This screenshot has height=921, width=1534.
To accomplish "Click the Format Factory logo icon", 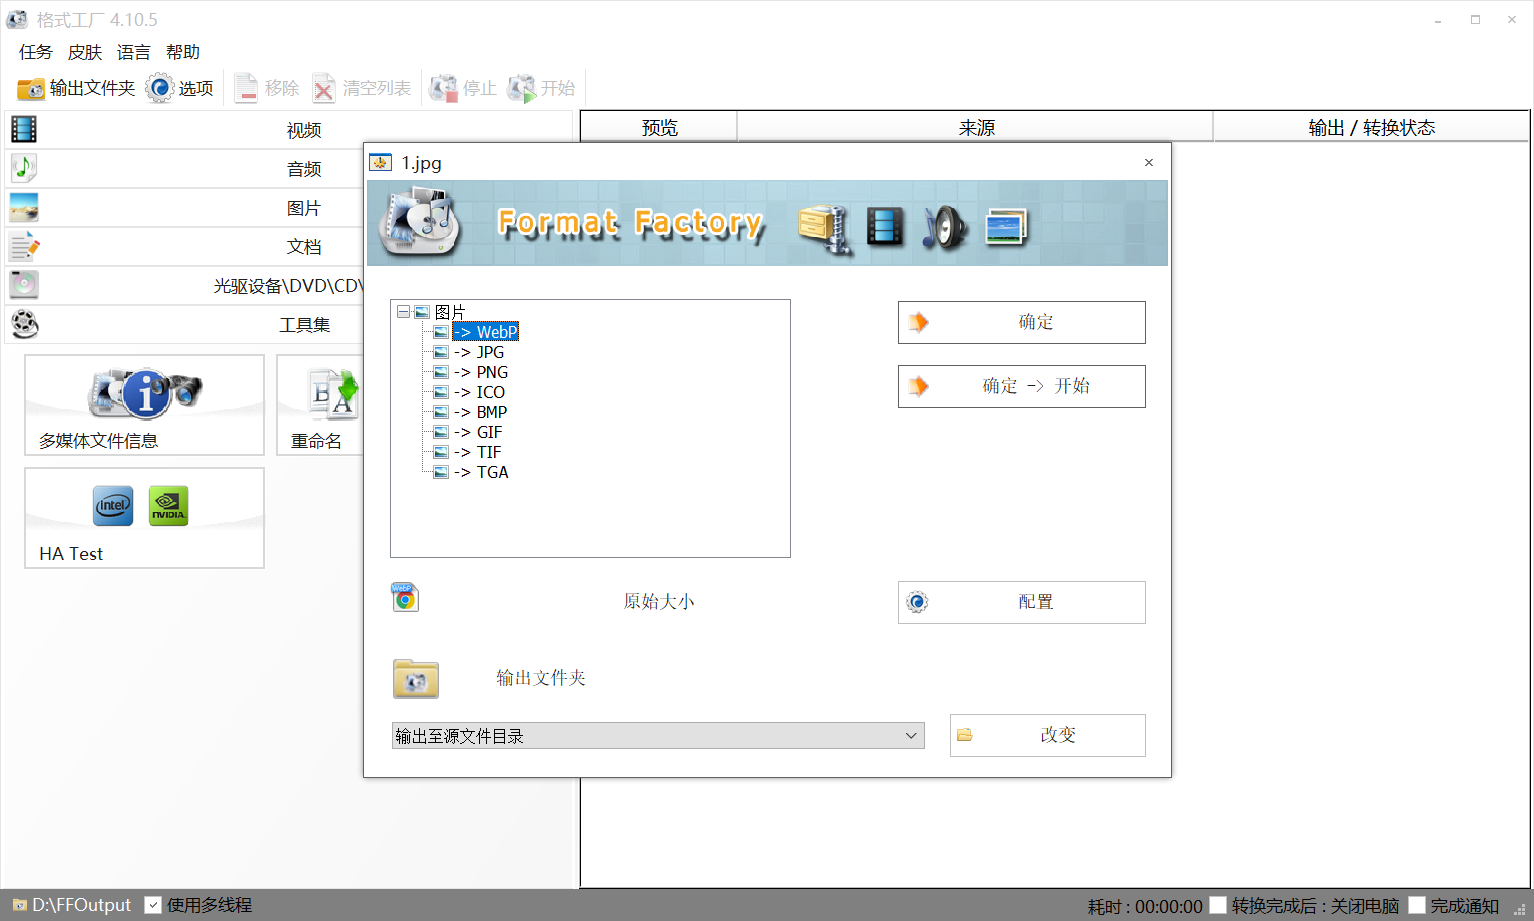I will pyautogui.click(x=420, y=222).
